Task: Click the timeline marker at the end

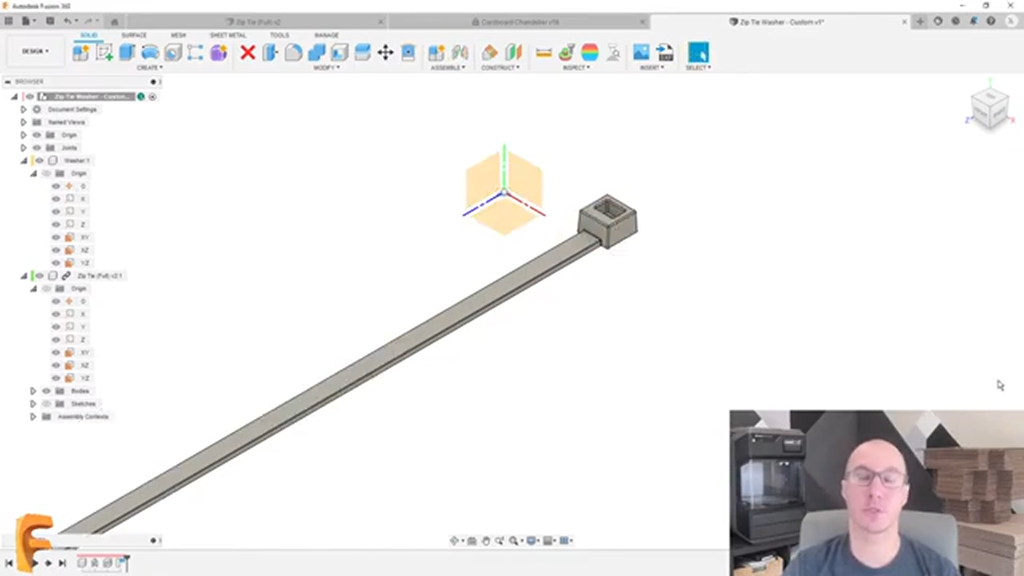Action: [x=126, y=559]
